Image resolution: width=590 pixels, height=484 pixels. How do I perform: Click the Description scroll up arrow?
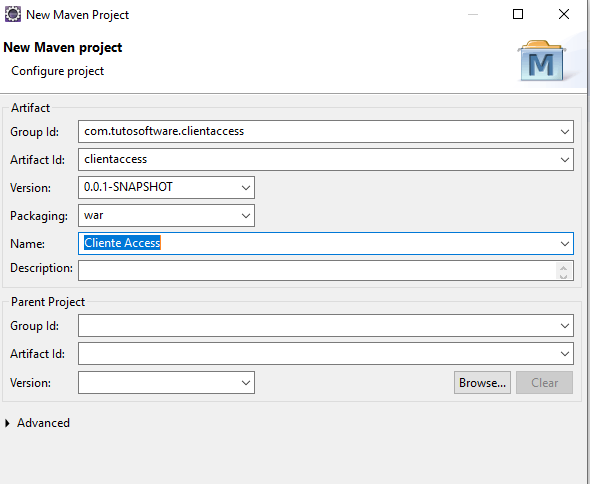point(563,268)
